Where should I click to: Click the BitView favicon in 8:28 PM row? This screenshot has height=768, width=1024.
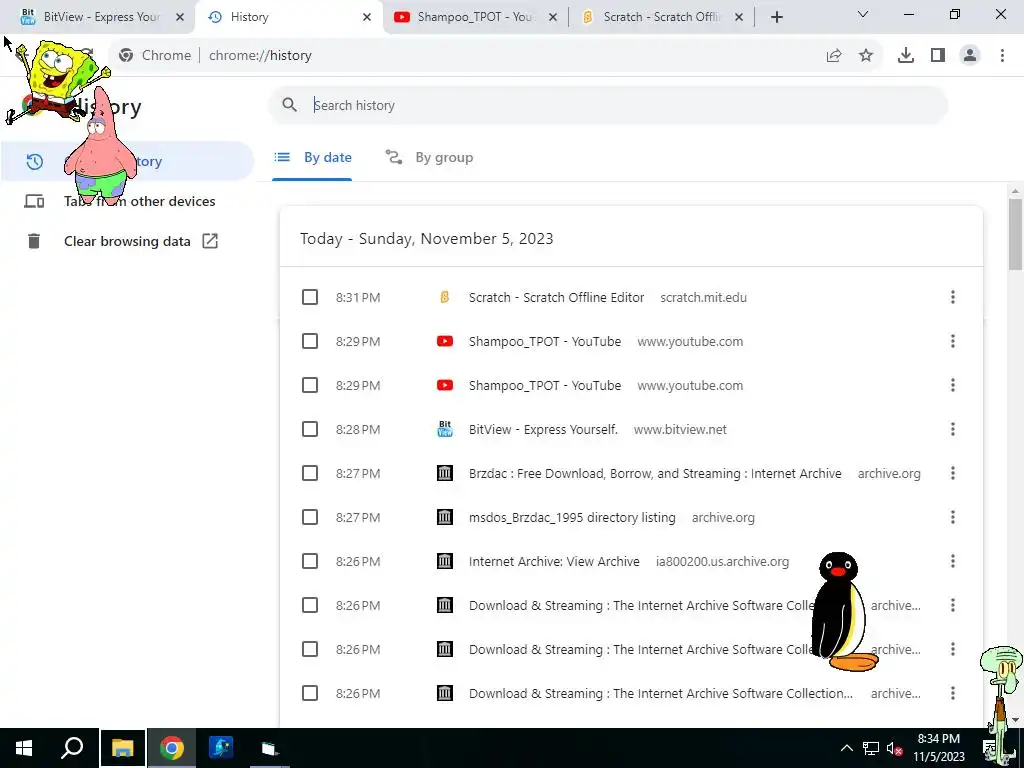tap(444, 429)
